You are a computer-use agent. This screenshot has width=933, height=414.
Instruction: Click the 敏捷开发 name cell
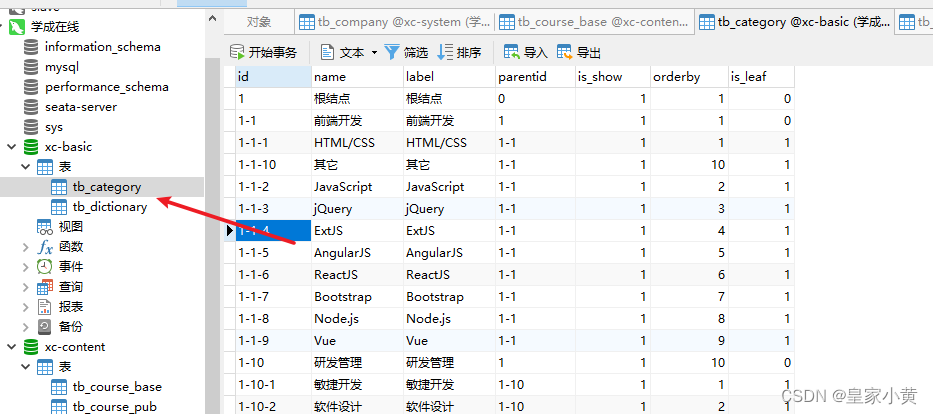357,385
